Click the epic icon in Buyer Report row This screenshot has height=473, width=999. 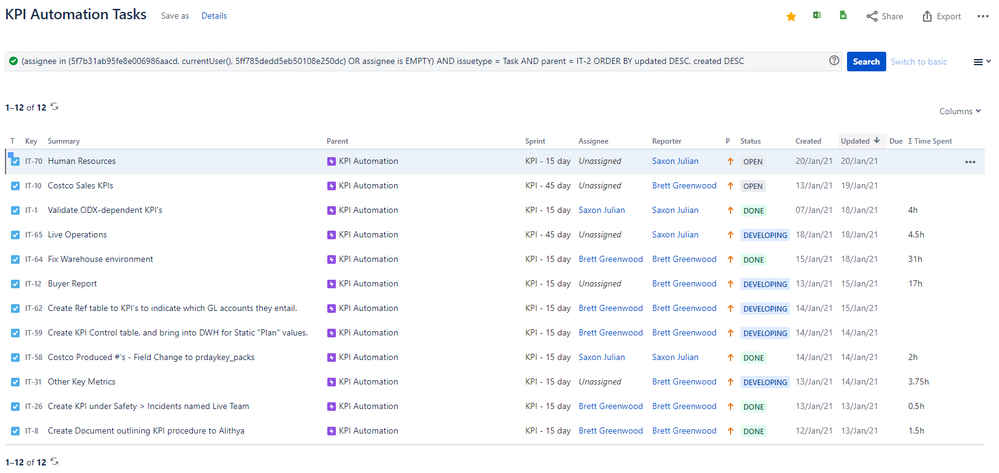(x=331, y=284)
